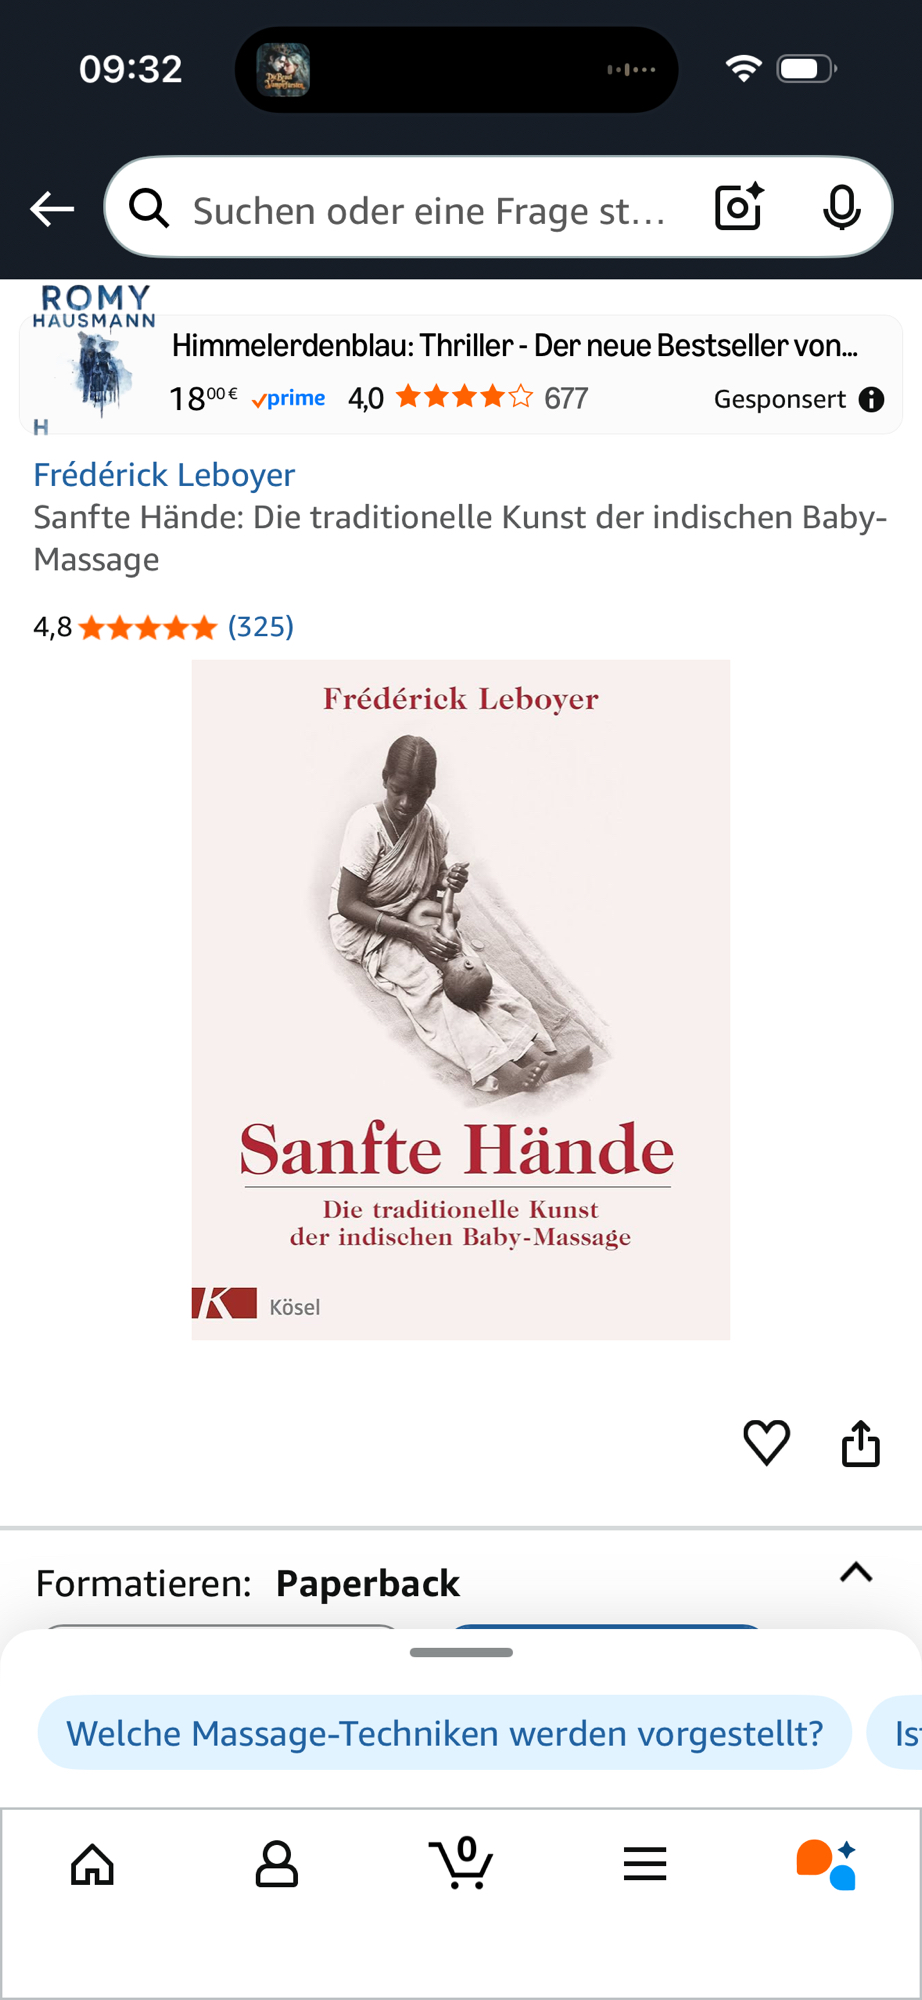This screenshot has width=922, height=2000.
Task: Tap the Gesponsert info icon
Action: [x=872, y=399]
